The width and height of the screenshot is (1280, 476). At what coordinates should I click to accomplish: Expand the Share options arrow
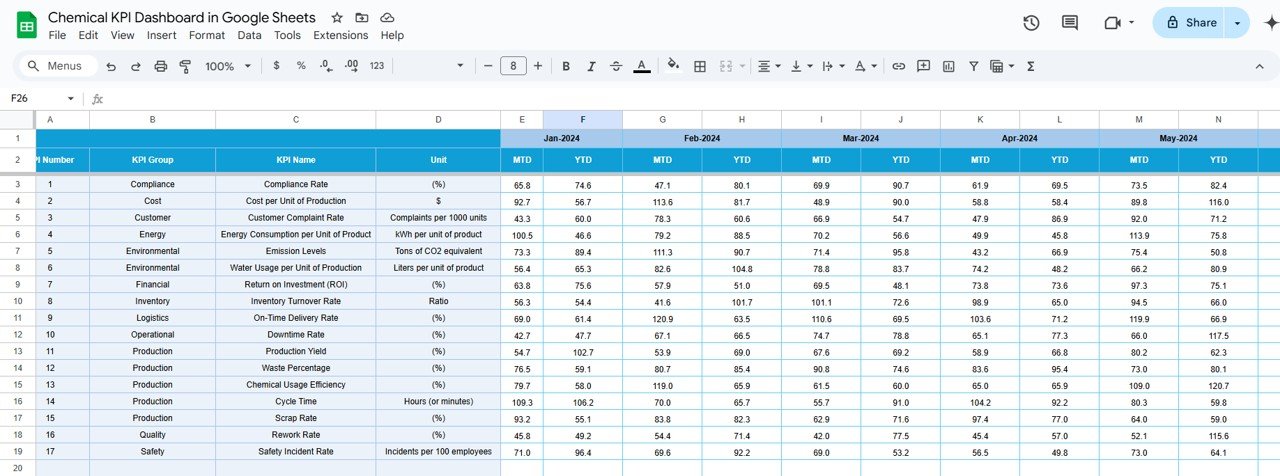tap(1238, 23)
